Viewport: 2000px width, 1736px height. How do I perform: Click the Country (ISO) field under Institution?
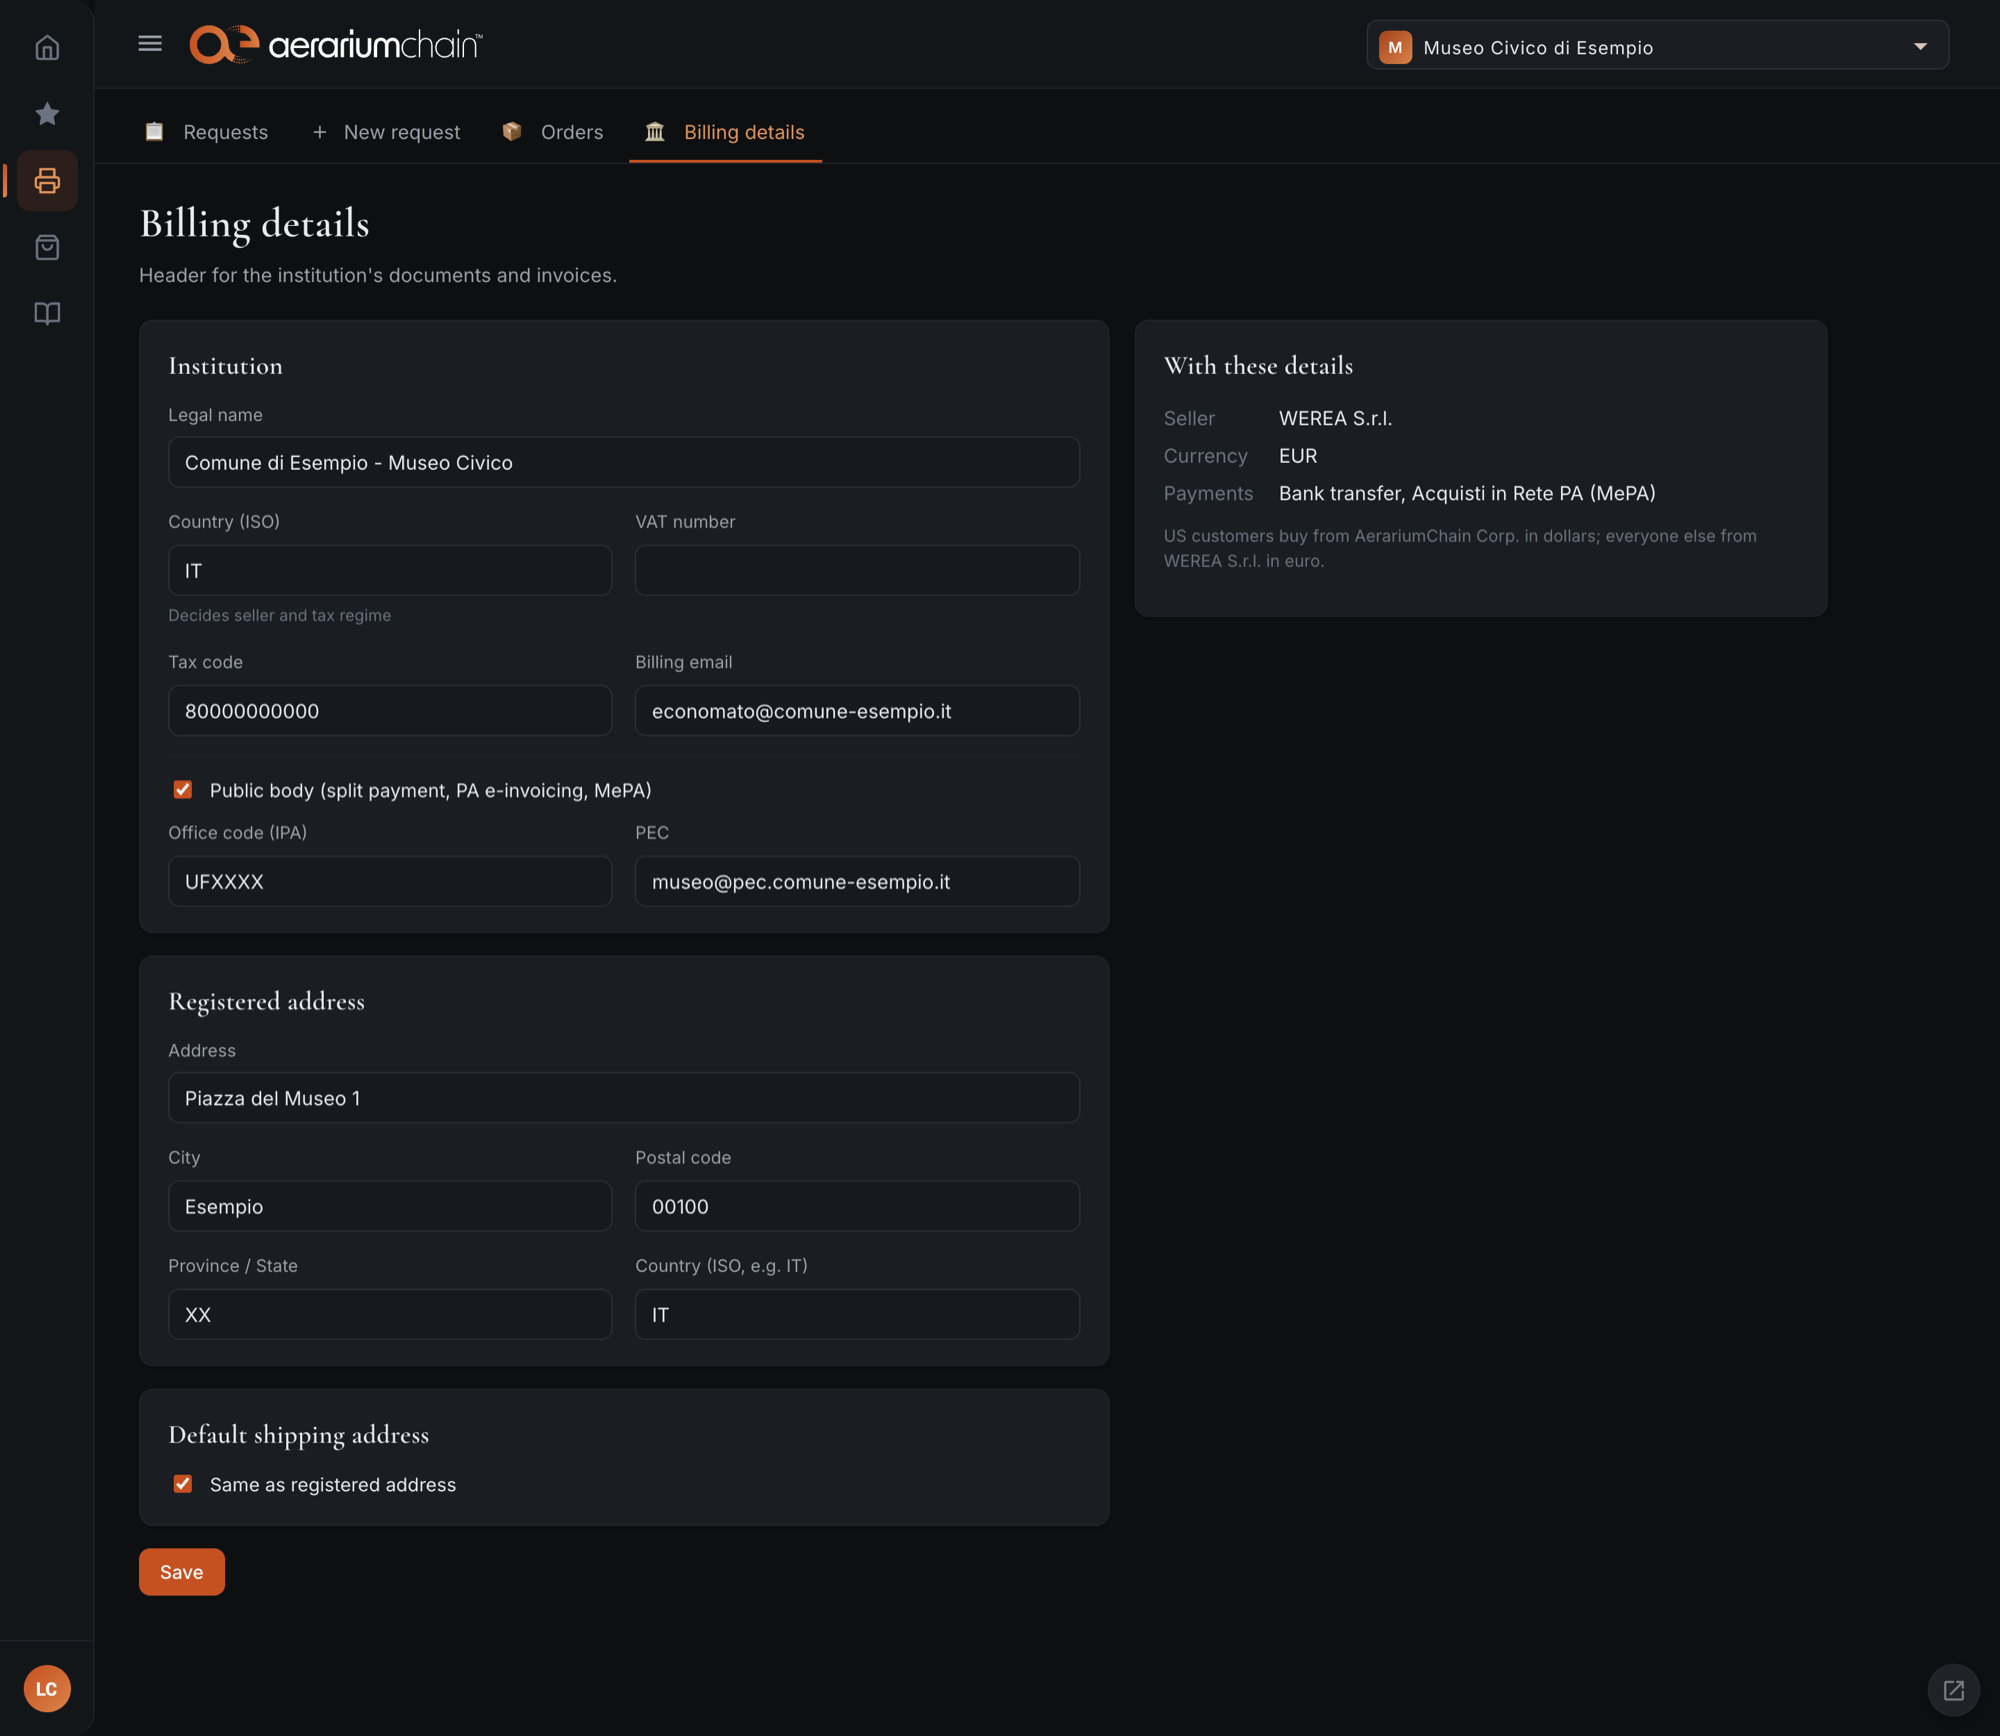pyautogui.click(x=390, y=570)
